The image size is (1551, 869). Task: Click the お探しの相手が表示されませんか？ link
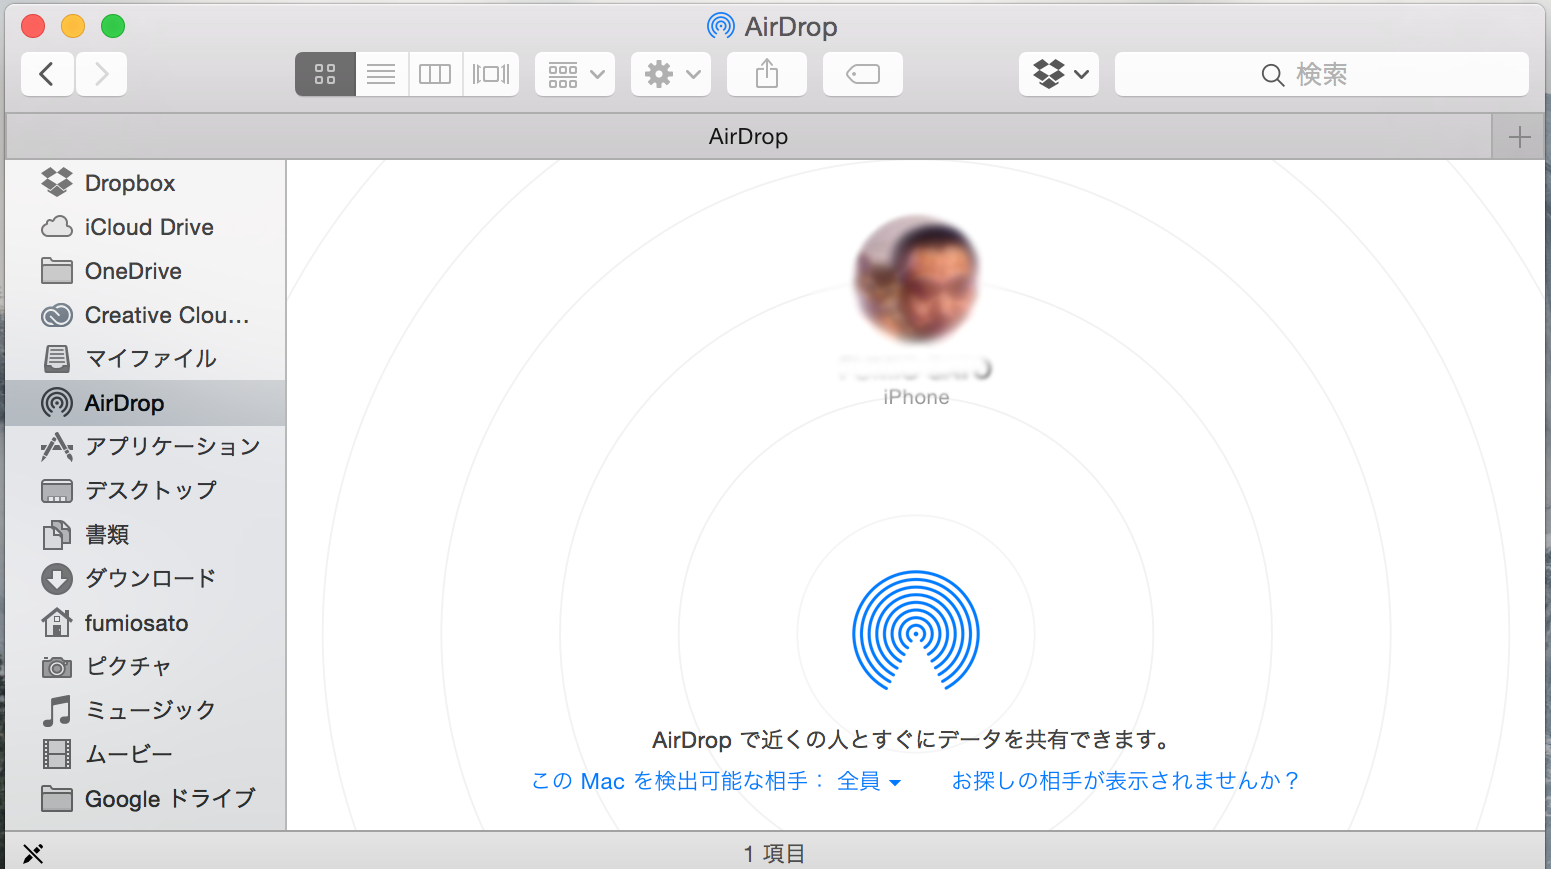tap(1125, 781)
